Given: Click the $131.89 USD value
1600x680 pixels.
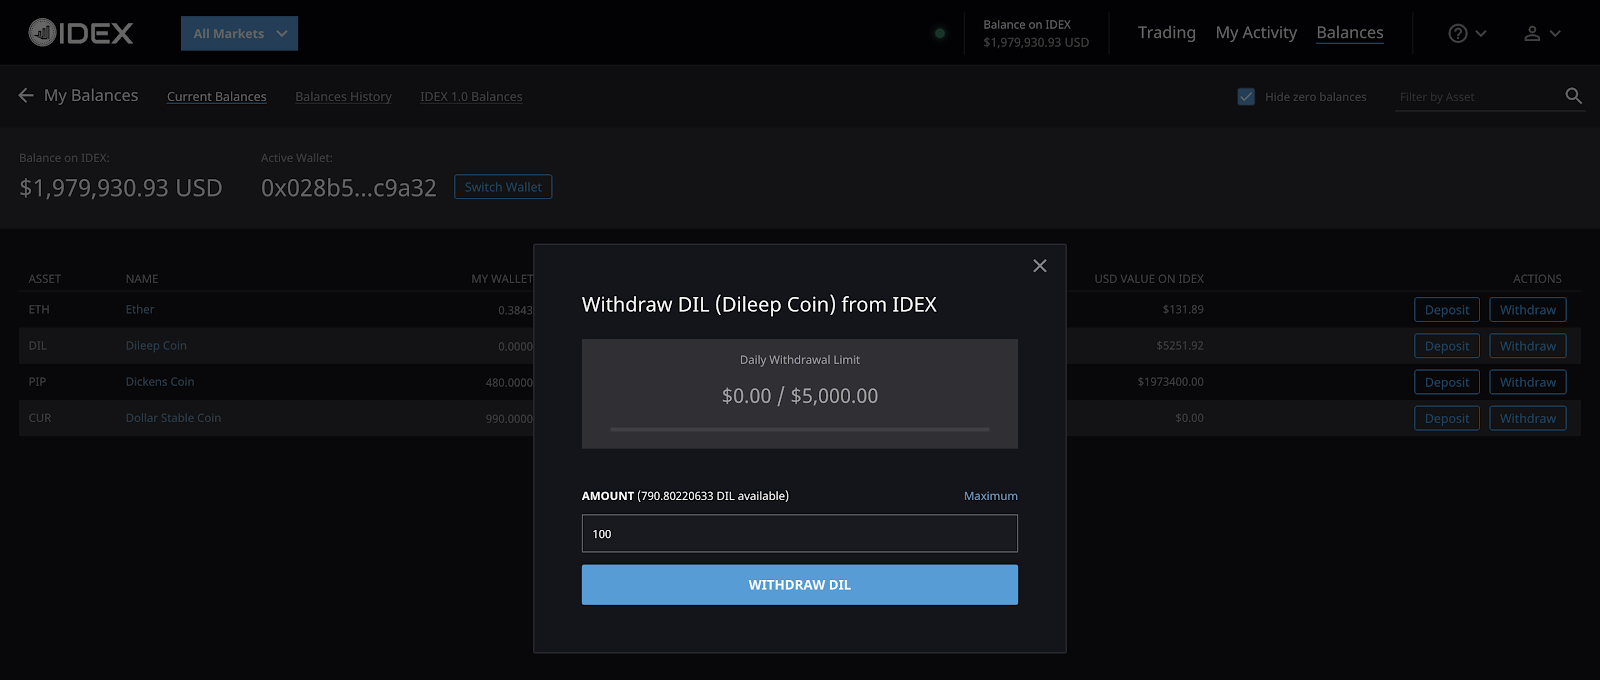Looking at the screenshot, I should coord(1183,310).
